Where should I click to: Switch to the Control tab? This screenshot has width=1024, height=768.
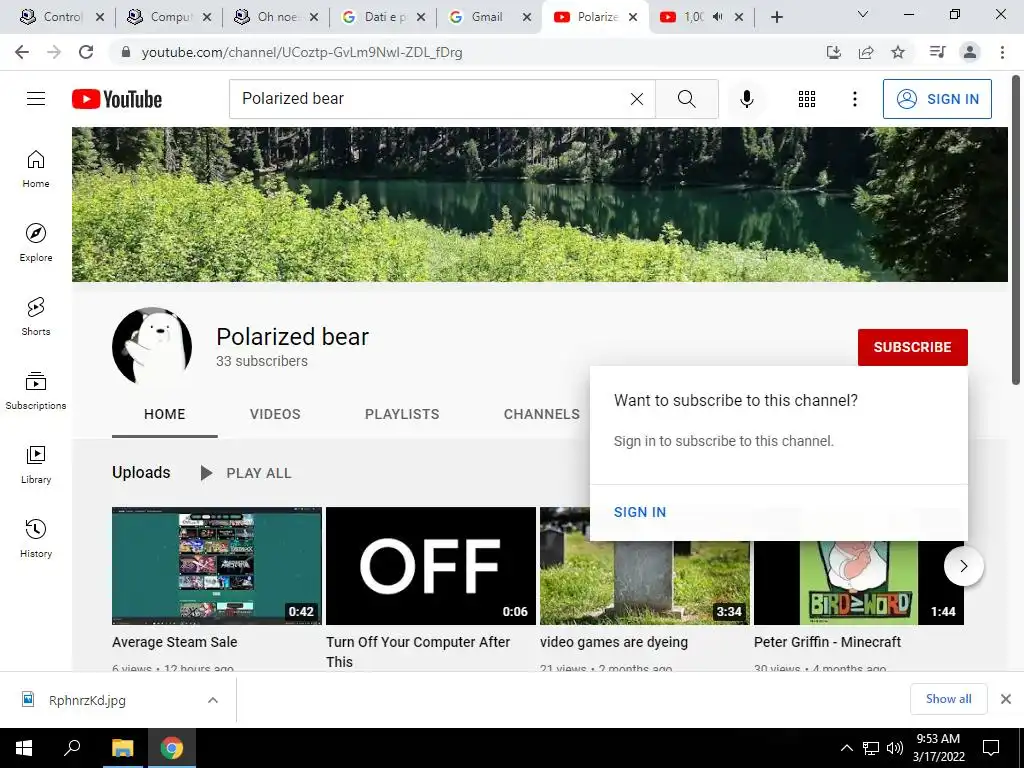62,17
